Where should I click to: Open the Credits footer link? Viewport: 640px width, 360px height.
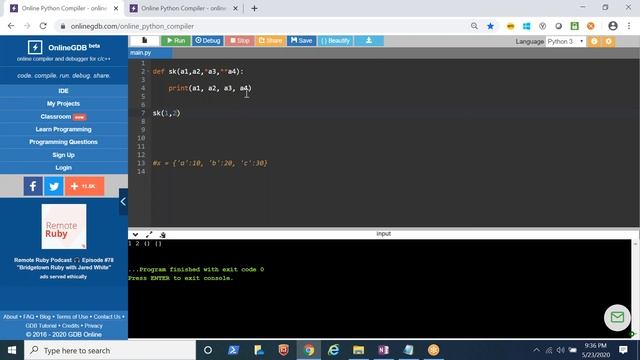pyautogui.click(x=70, y=326)
